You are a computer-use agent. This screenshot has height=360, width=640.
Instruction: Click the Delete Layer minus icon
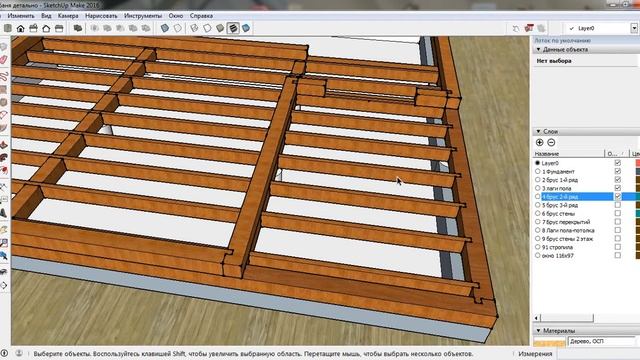coord(551,142)
